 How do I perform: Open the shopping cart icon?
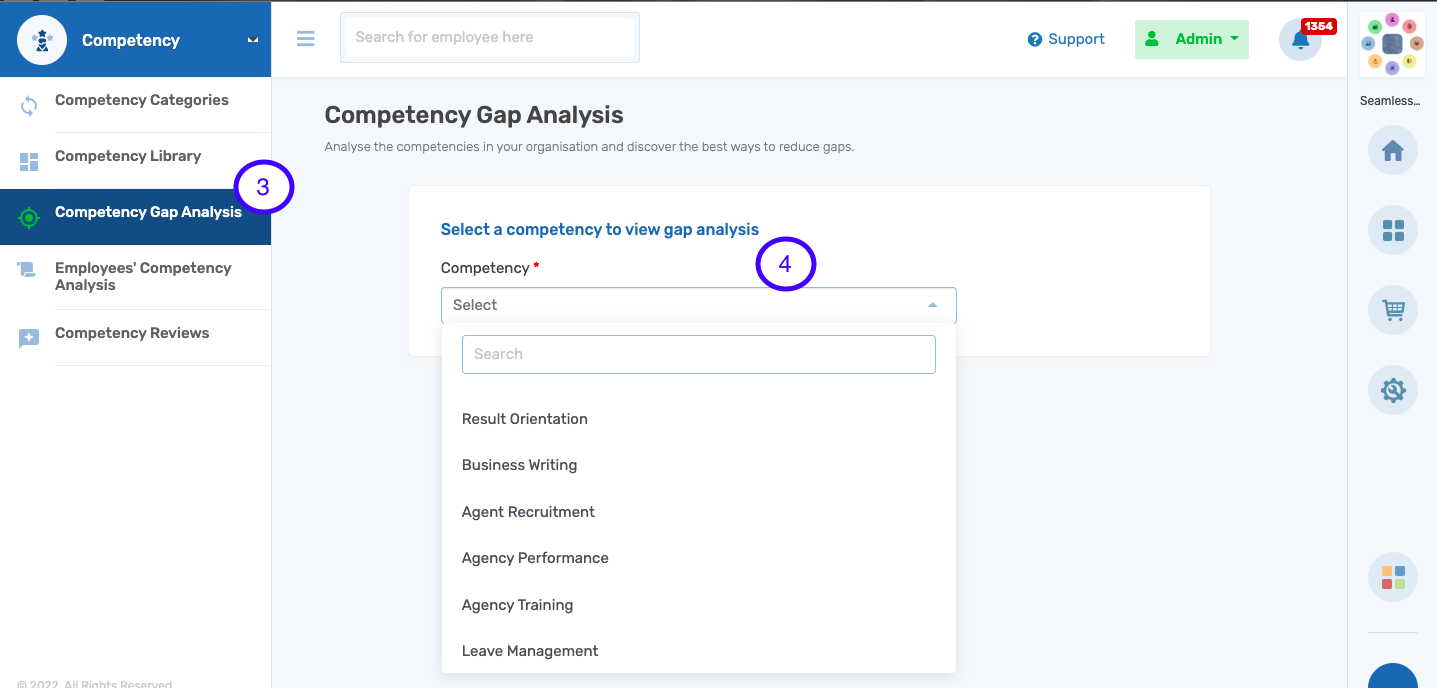1392,311
